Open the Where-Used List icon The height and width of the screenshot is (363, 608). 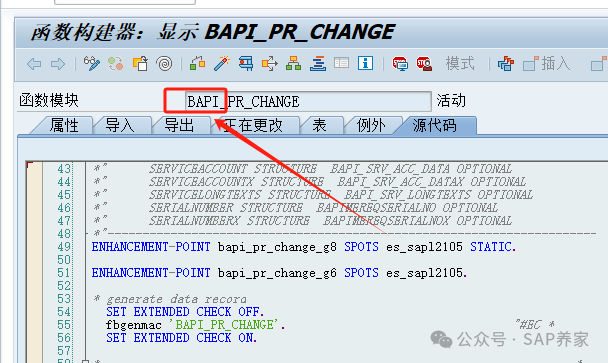point(270,64)
